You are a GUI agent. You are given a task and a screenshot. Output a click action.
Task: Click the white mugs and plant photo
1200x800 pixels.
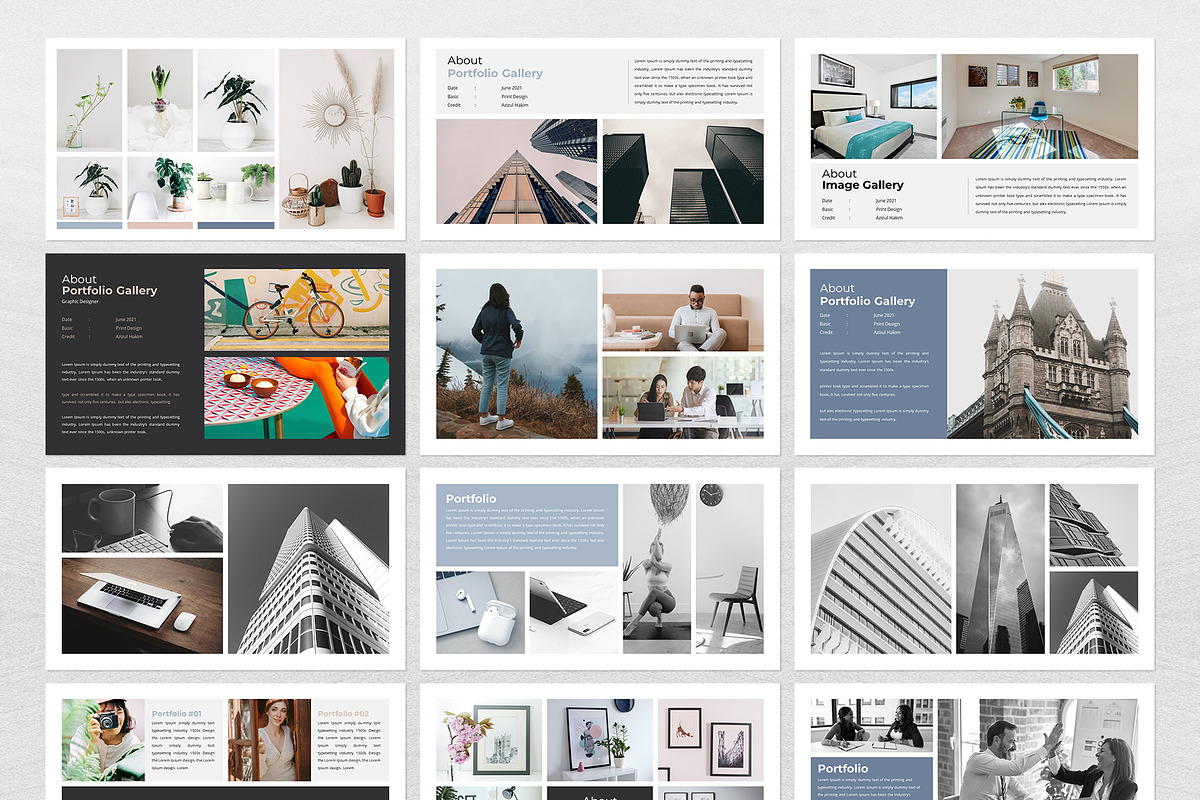(x=236, y=187)
